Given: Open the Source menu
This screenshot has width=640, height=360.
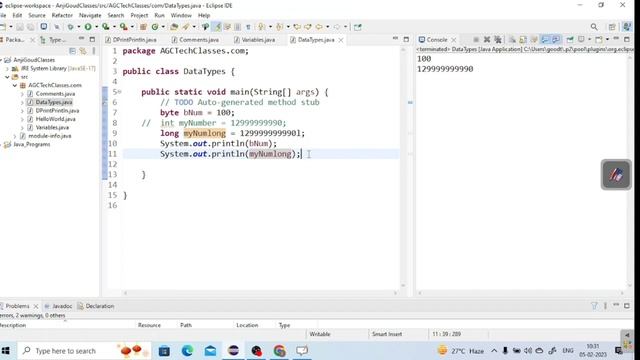Looking at the screenshot, I should [37, 15].
